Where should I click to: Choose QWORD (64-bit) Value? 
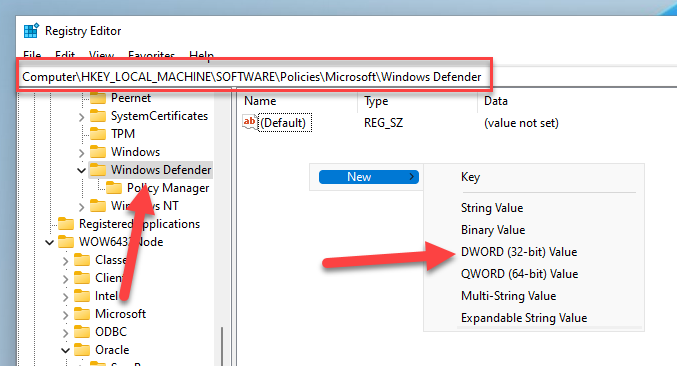pos(519,274)
